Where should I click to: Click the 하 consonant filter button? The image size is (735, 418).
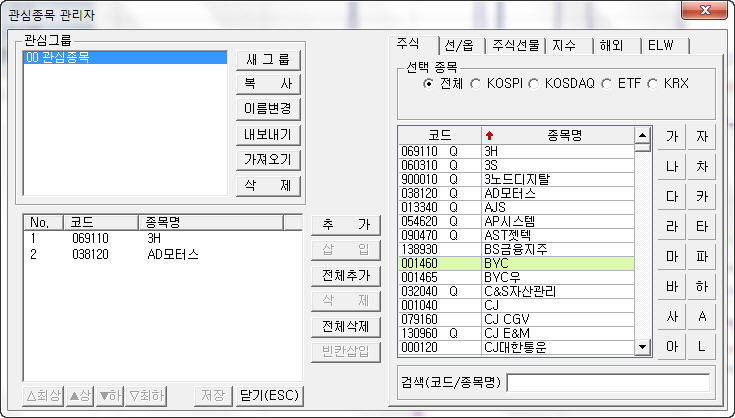point(702,287)
